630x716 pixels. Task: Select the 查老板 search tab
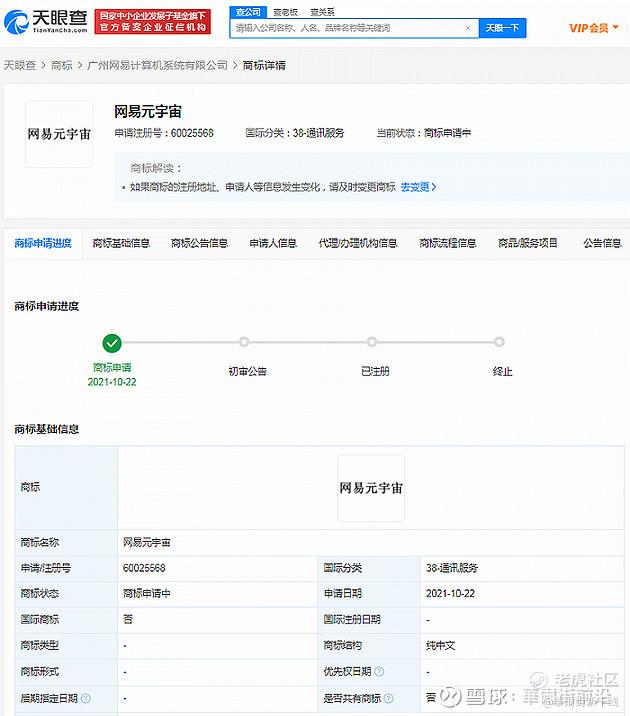point(286,12)
